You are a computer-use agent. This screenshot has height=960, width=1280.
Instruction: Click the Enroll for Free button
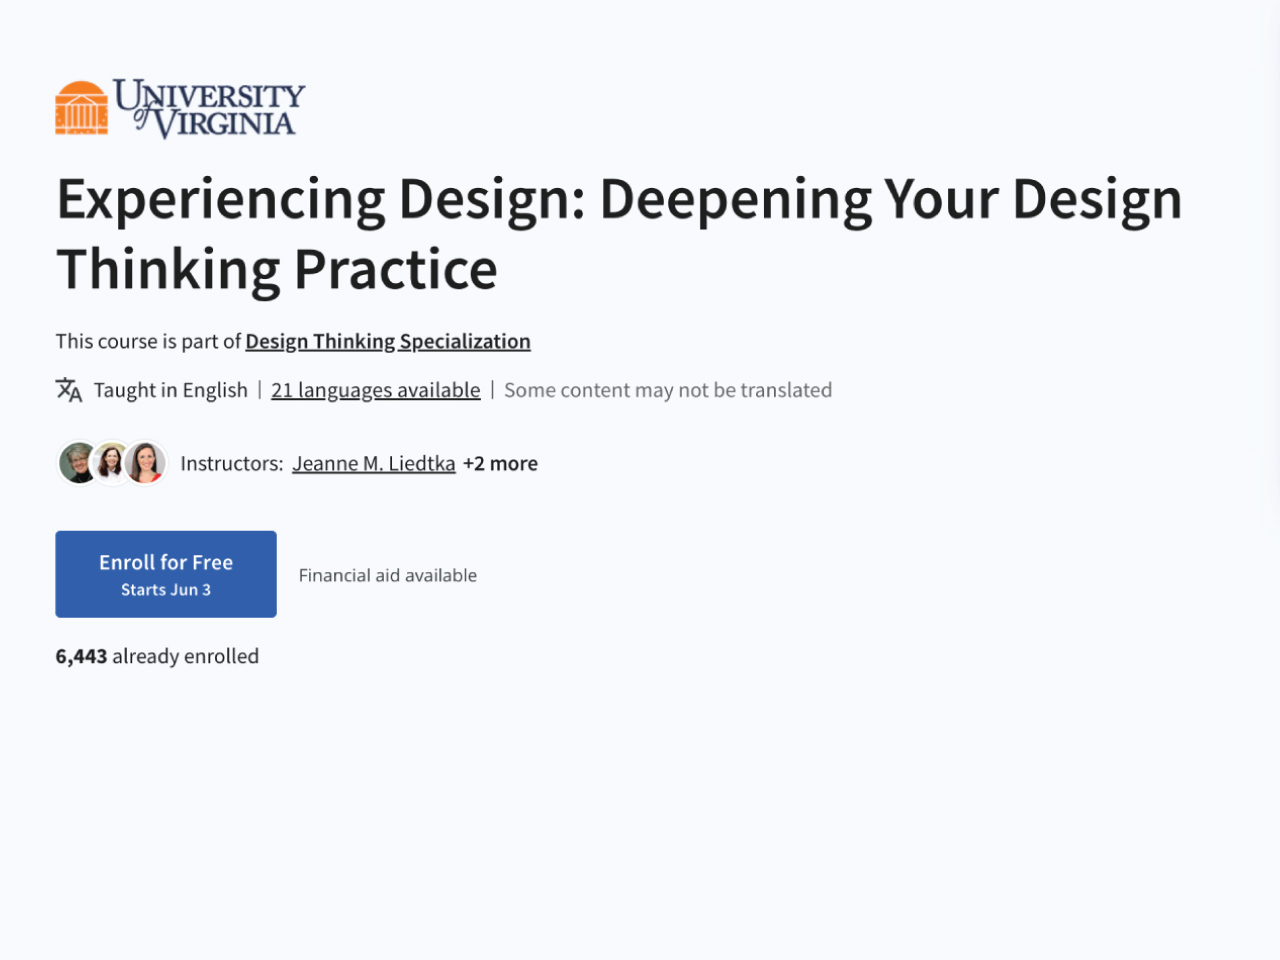(x=166, y=574)
